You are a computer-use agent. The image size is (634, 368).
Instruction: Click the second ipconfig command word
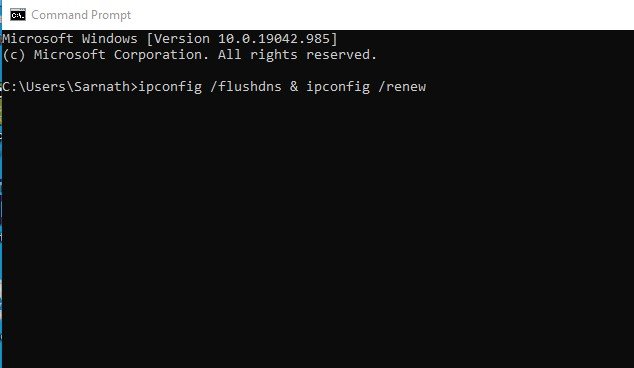[x=338, y=87]
